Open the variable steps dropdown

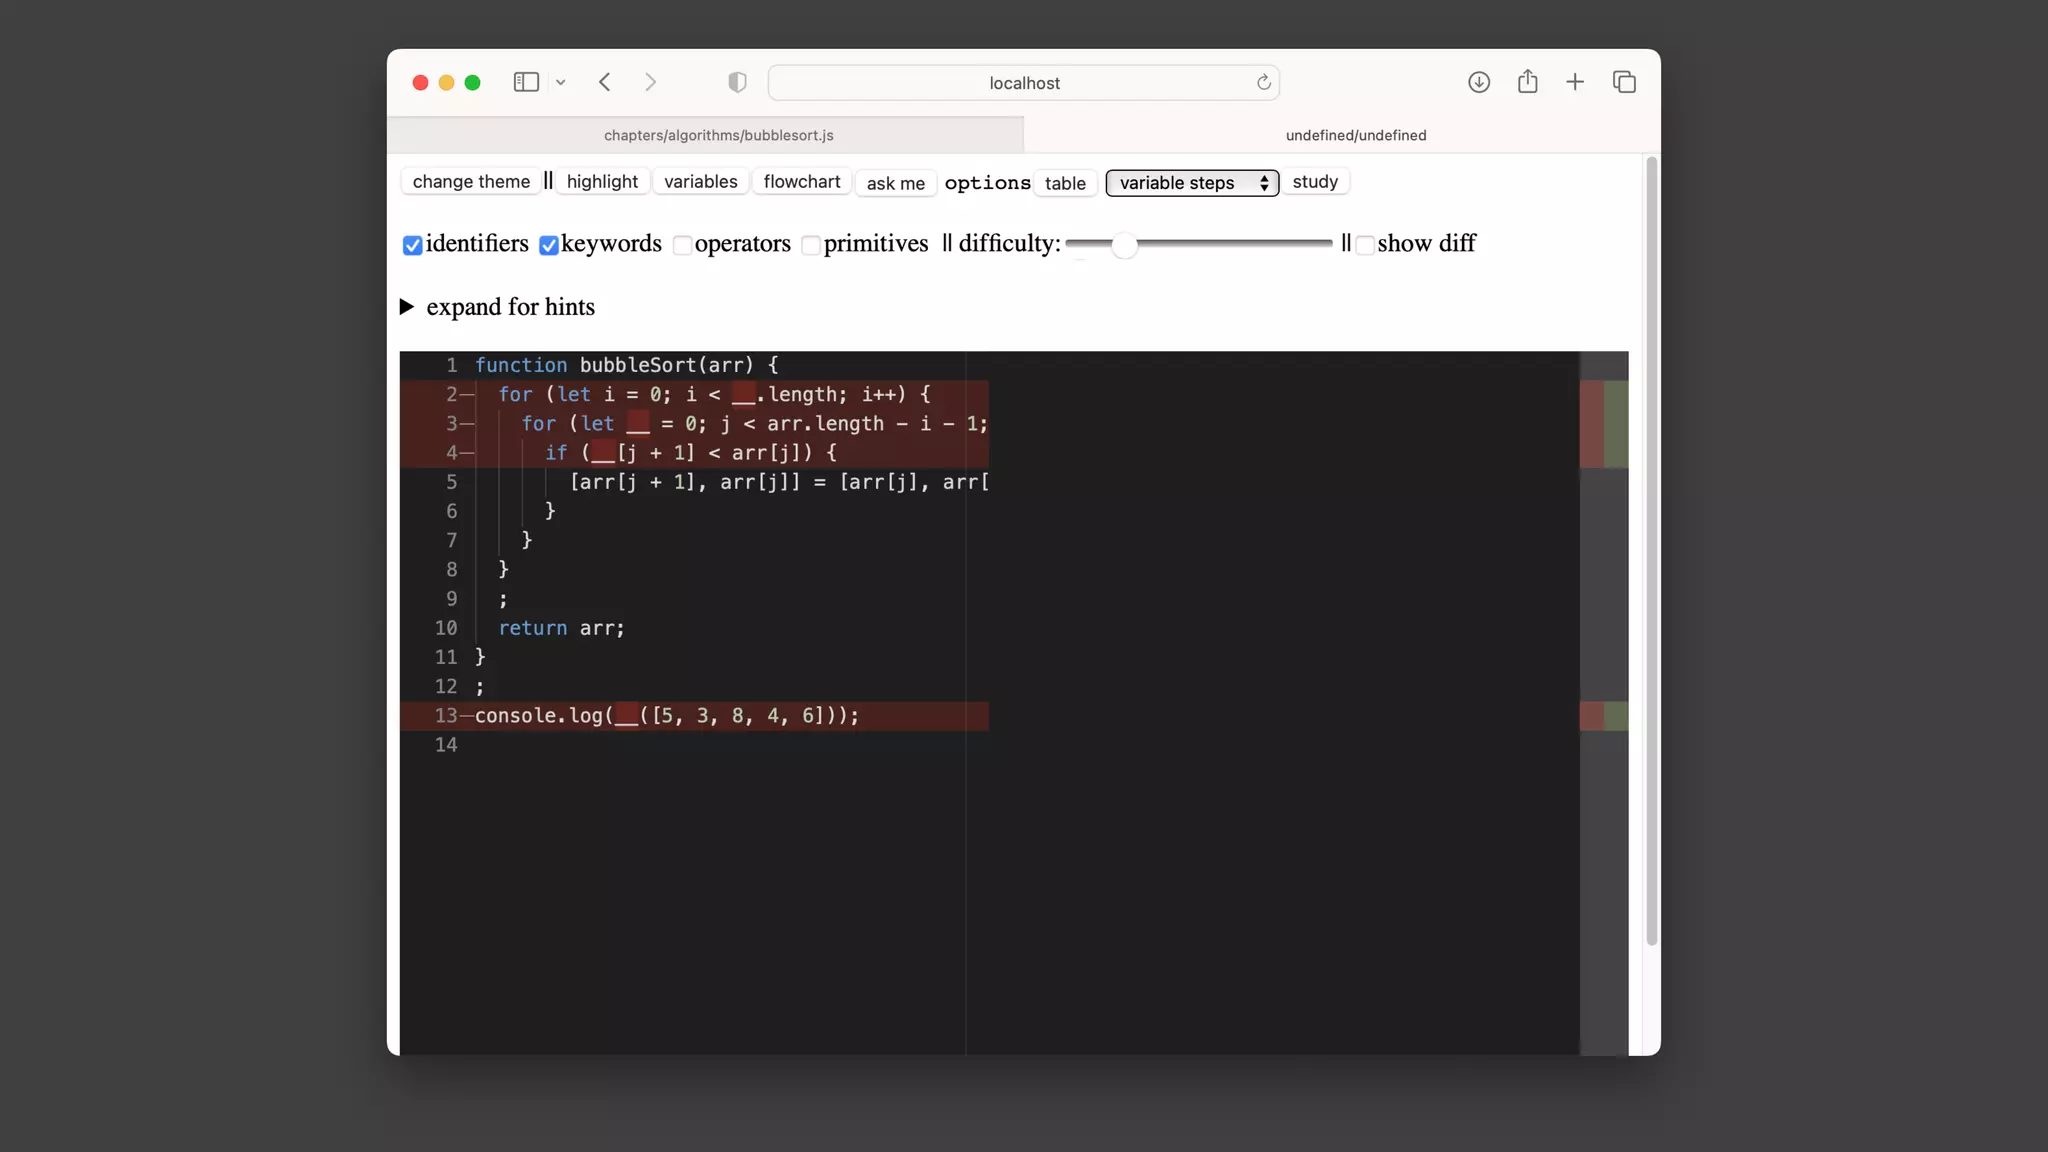coord(1192,183)
